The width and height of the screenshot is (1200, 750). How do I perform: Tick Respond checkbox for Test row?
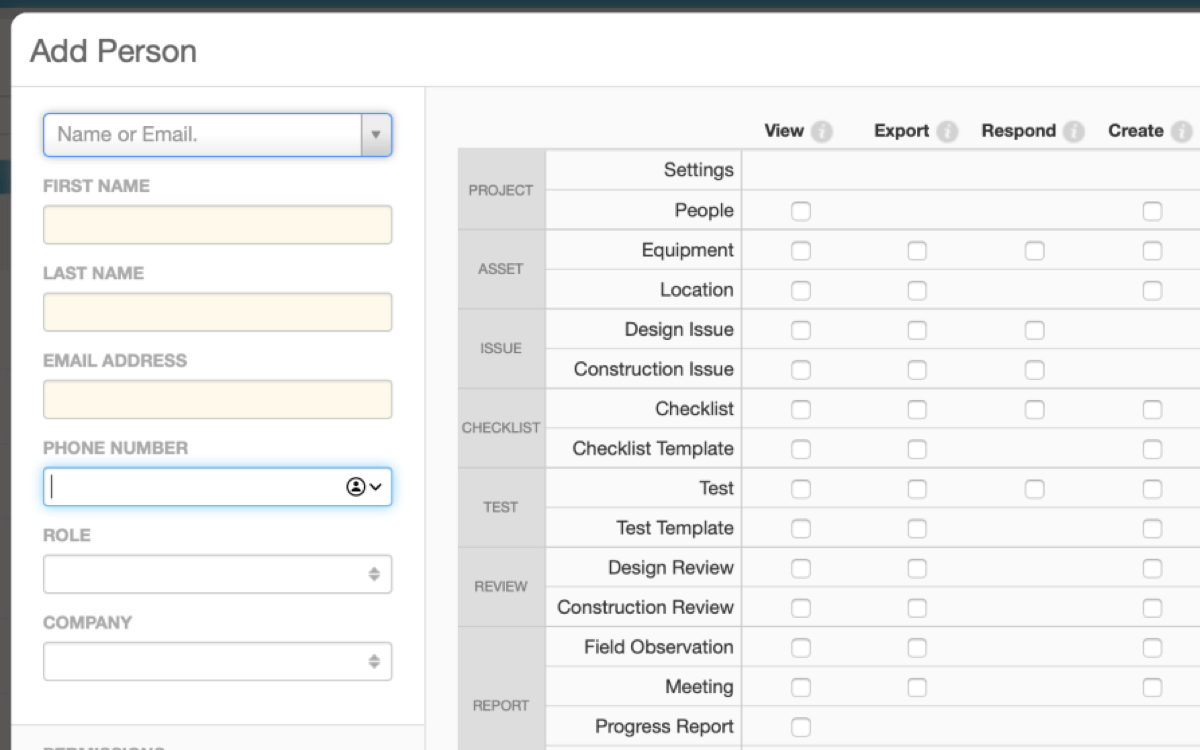(x=1035, y=489)
